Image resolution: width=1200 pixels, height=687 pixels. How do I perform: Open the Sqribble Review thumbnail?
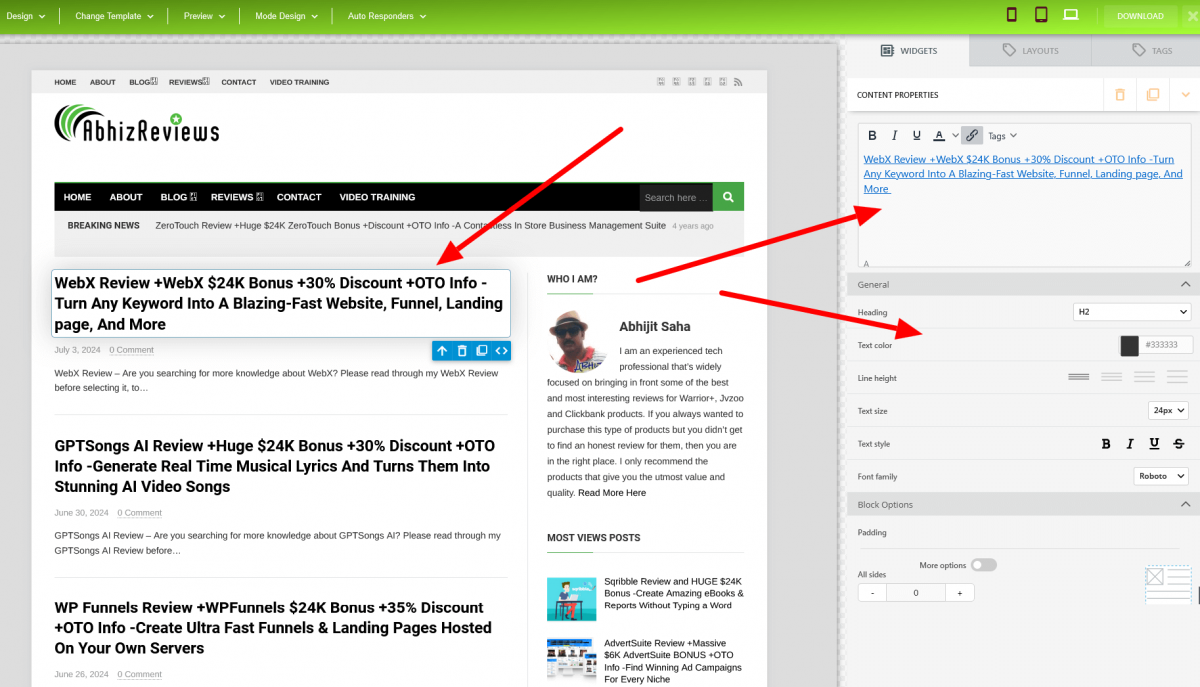[x=571, y=599]
